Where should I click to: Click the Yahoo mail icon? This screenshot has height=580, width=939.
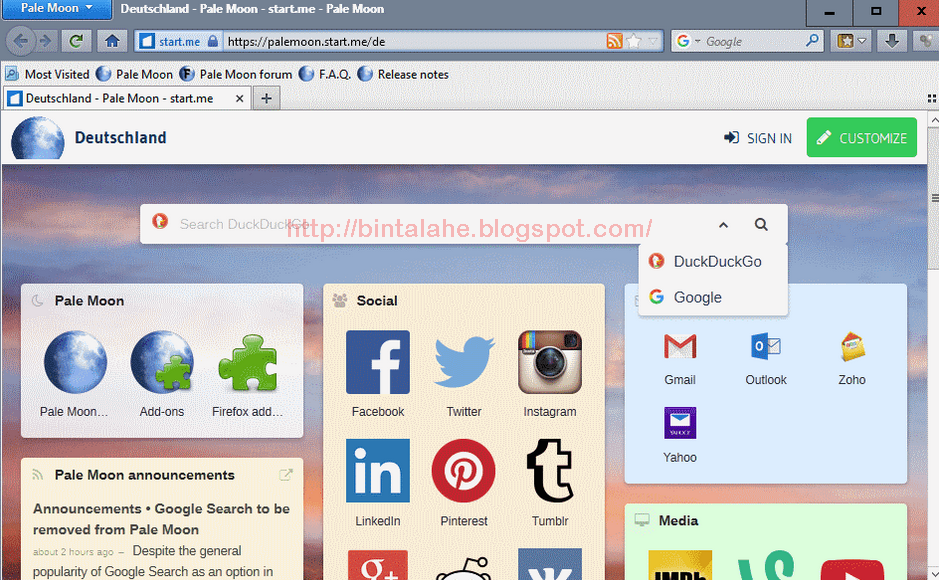pos(680,423)
